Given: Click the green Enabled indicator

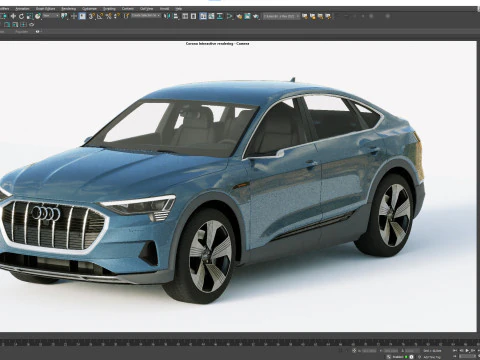Looking at the screenshot, I should [x=406, y=357].
